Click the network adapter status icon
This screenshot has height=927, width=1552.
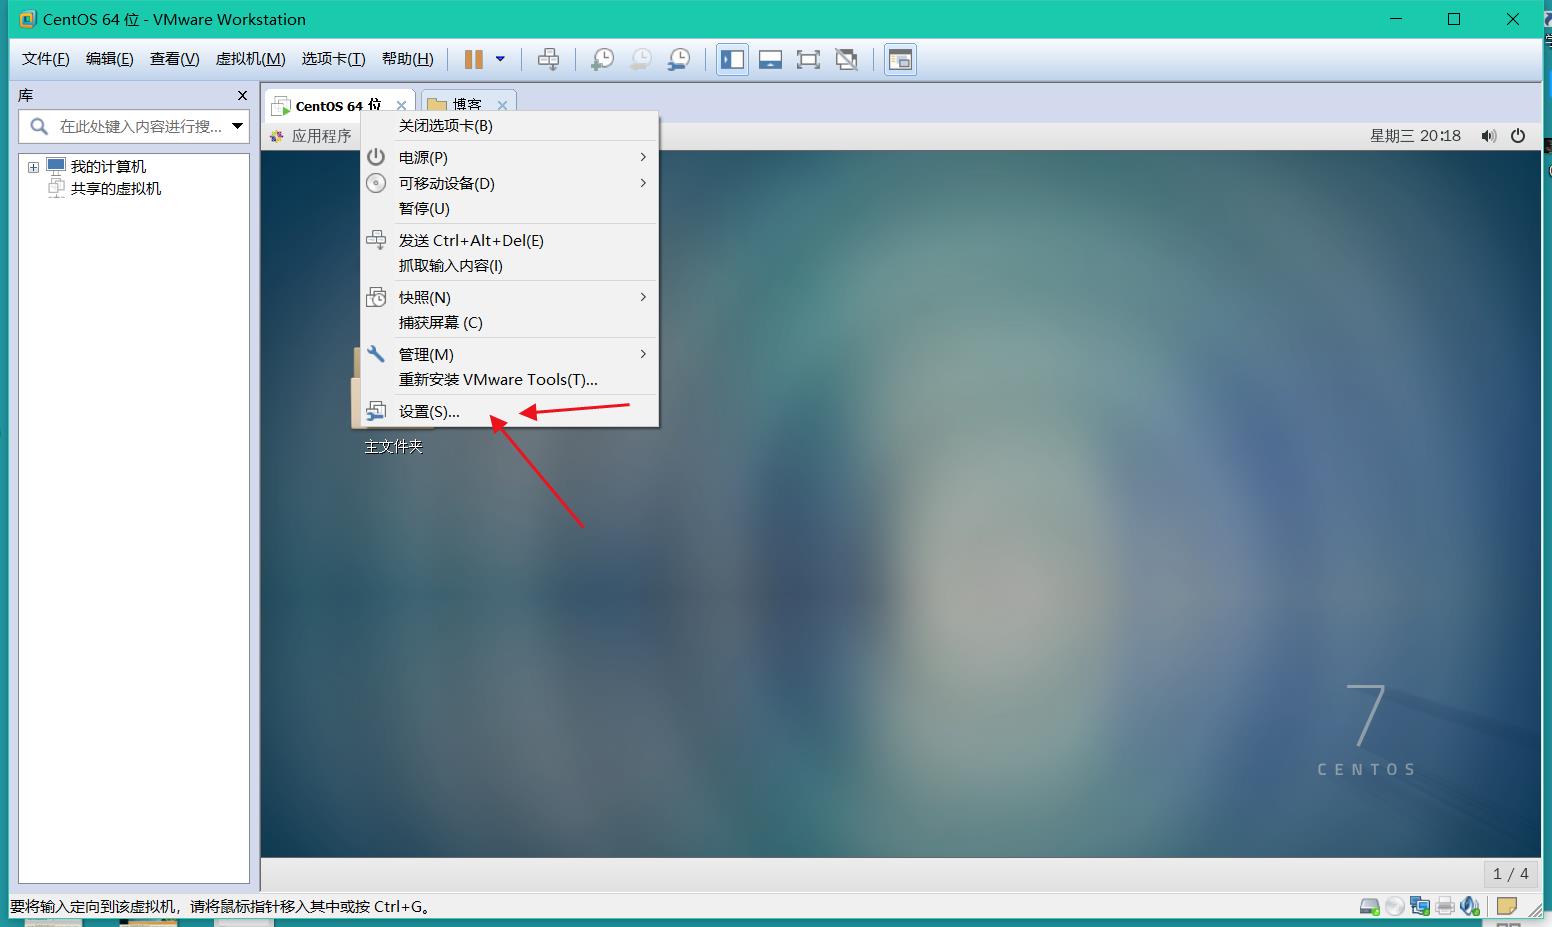point(1420,906)
